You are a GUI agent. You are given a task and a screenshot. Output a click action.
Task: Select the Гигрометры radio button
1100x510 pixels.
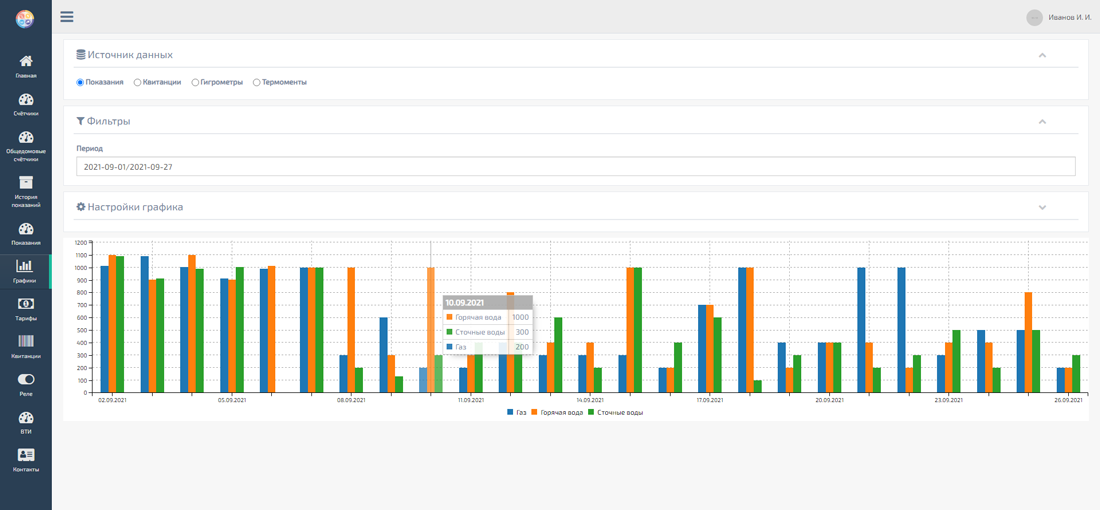point(196,83)
